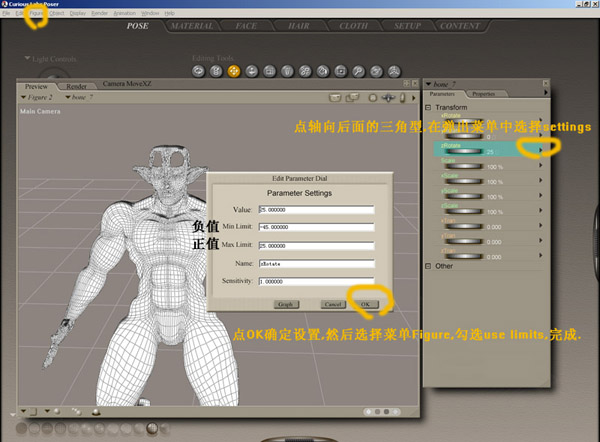600x442 pixels.
Task: Click OK in Parameter Settings dialog
Action: pyautogui.click(x=365, y=303)
